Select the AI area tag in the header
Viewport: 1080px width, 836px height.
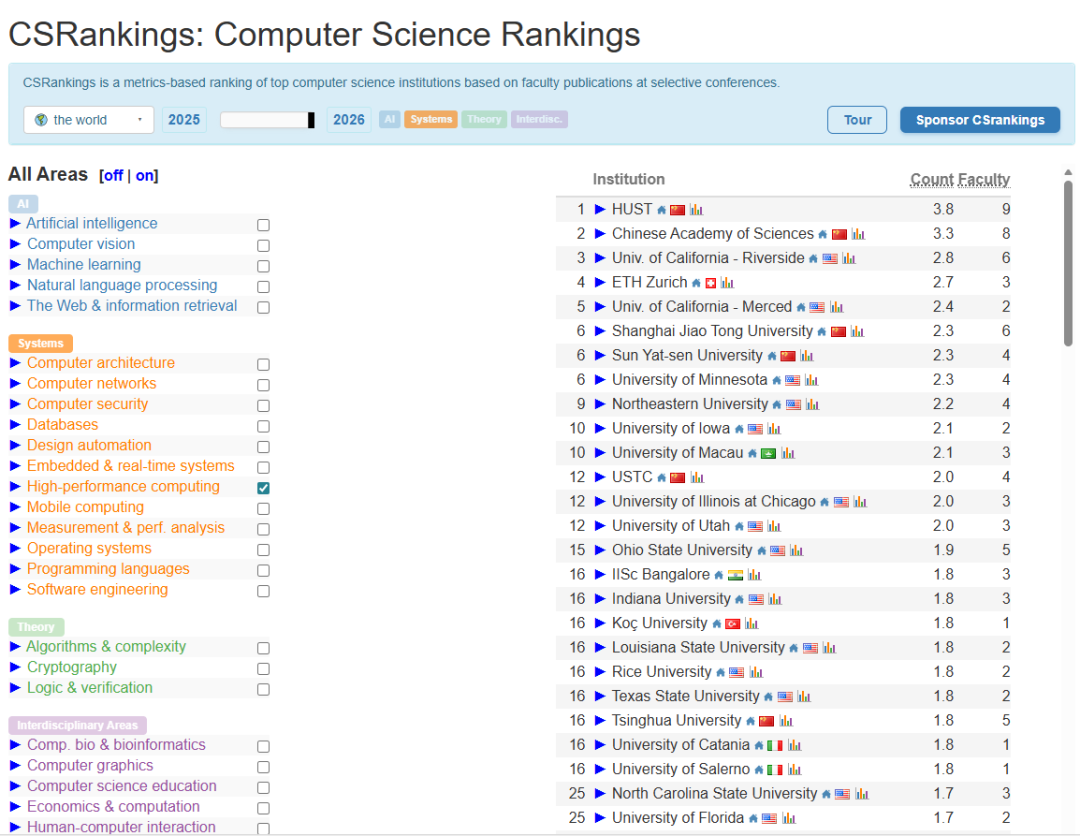390,119
